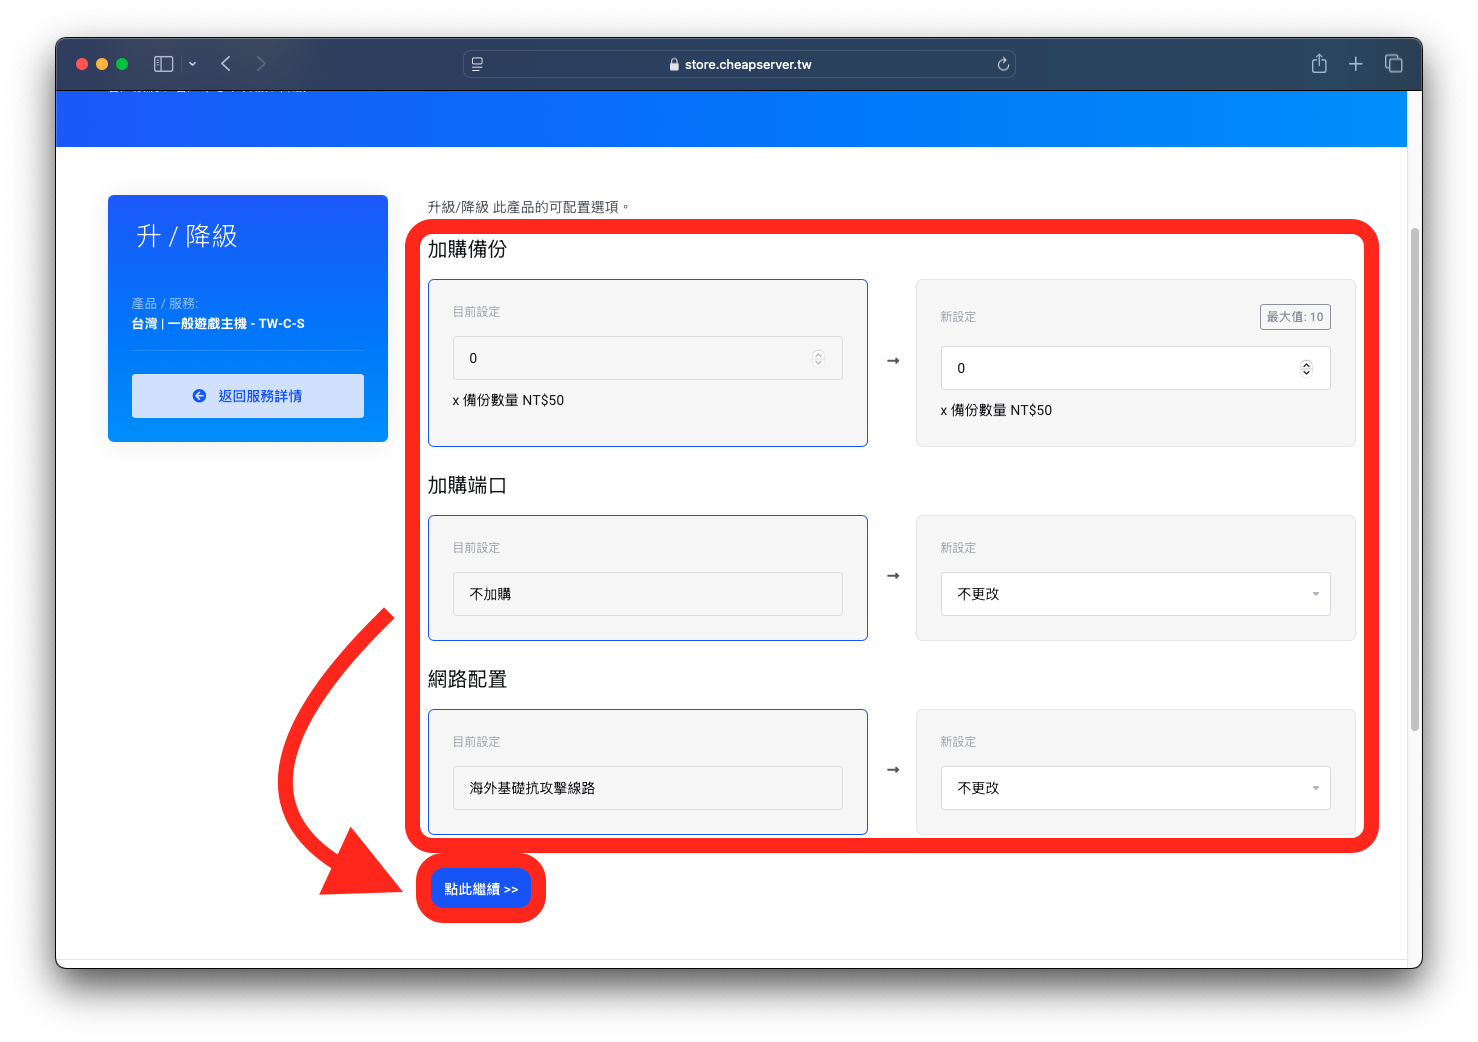Toggle the Safari sidebar icon

[163, 64]
